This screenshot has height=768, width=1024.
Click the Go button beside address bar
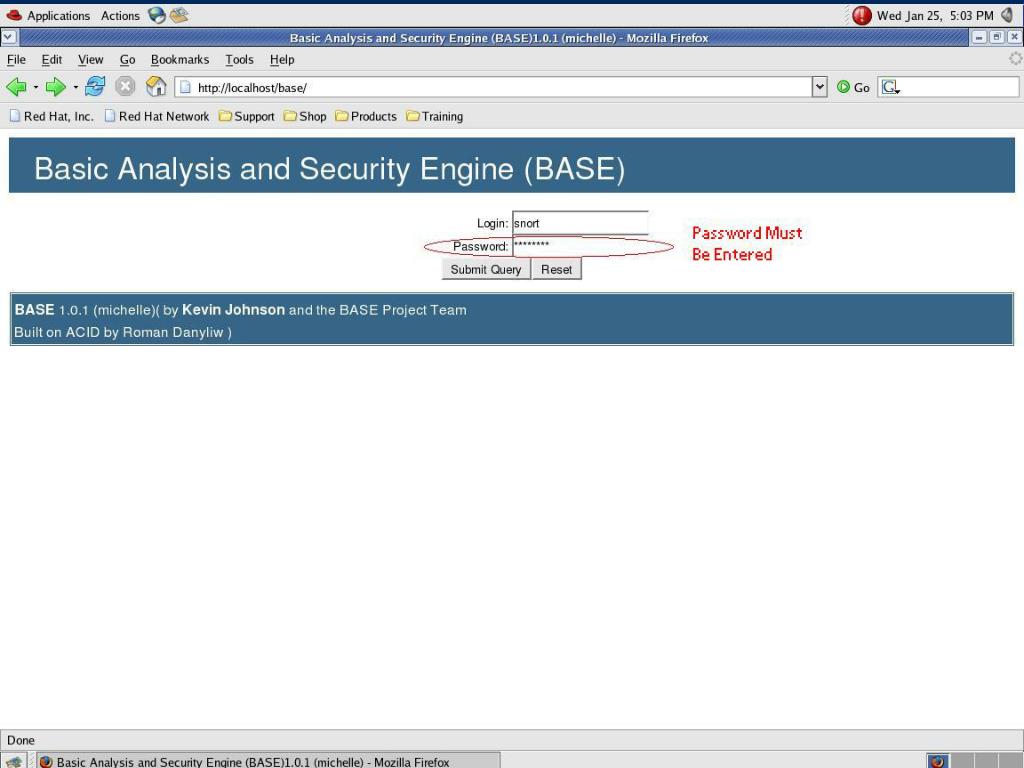[x=853, y=87]
